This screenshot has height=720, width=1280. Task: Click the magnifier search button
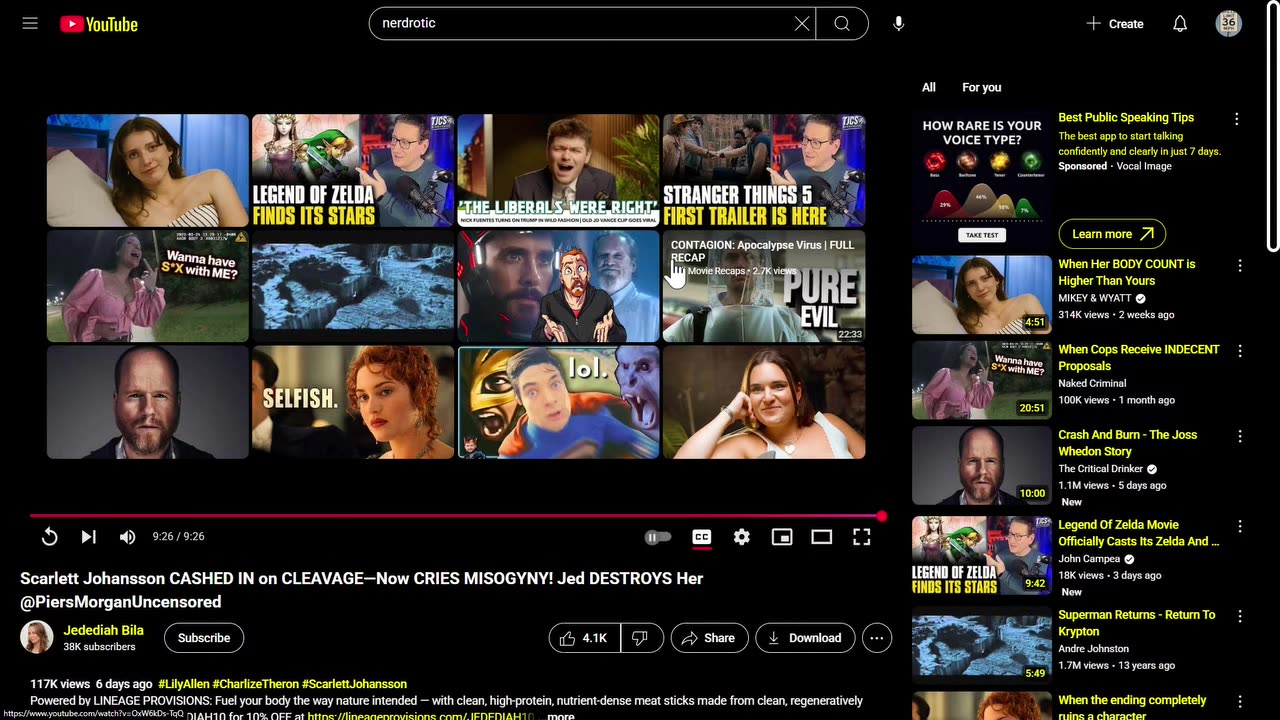point(842,24)
